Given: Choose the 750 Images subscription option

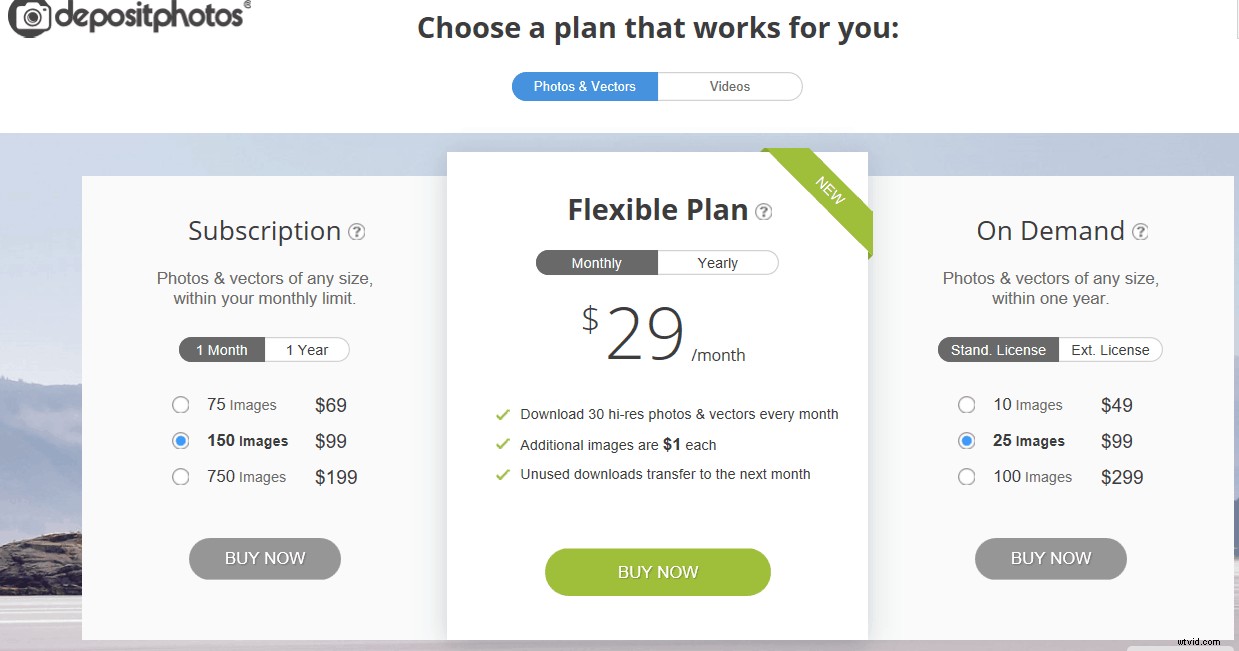Looking at the screenshot, I should click(181, 477).
